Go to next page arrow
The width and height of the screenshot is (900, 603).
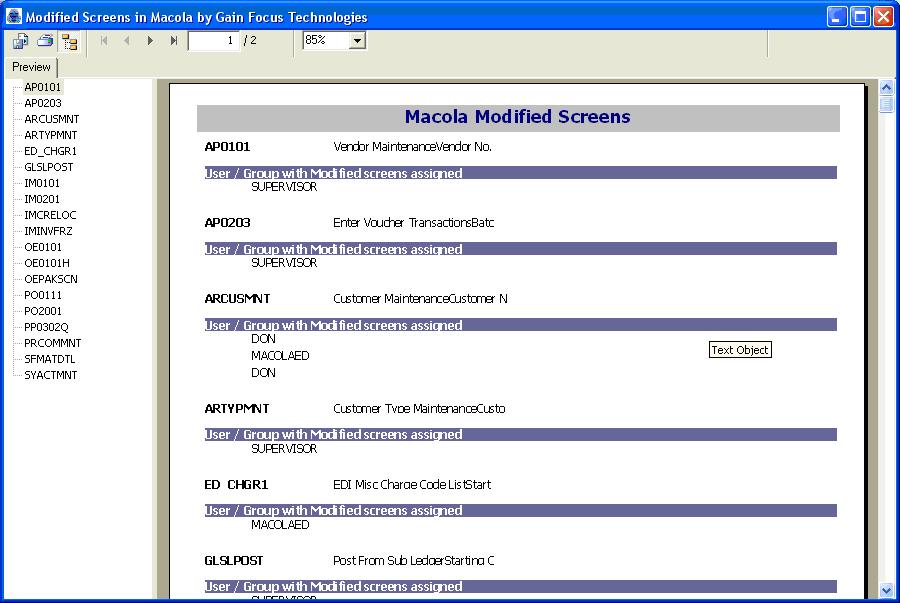click(150, 41)
